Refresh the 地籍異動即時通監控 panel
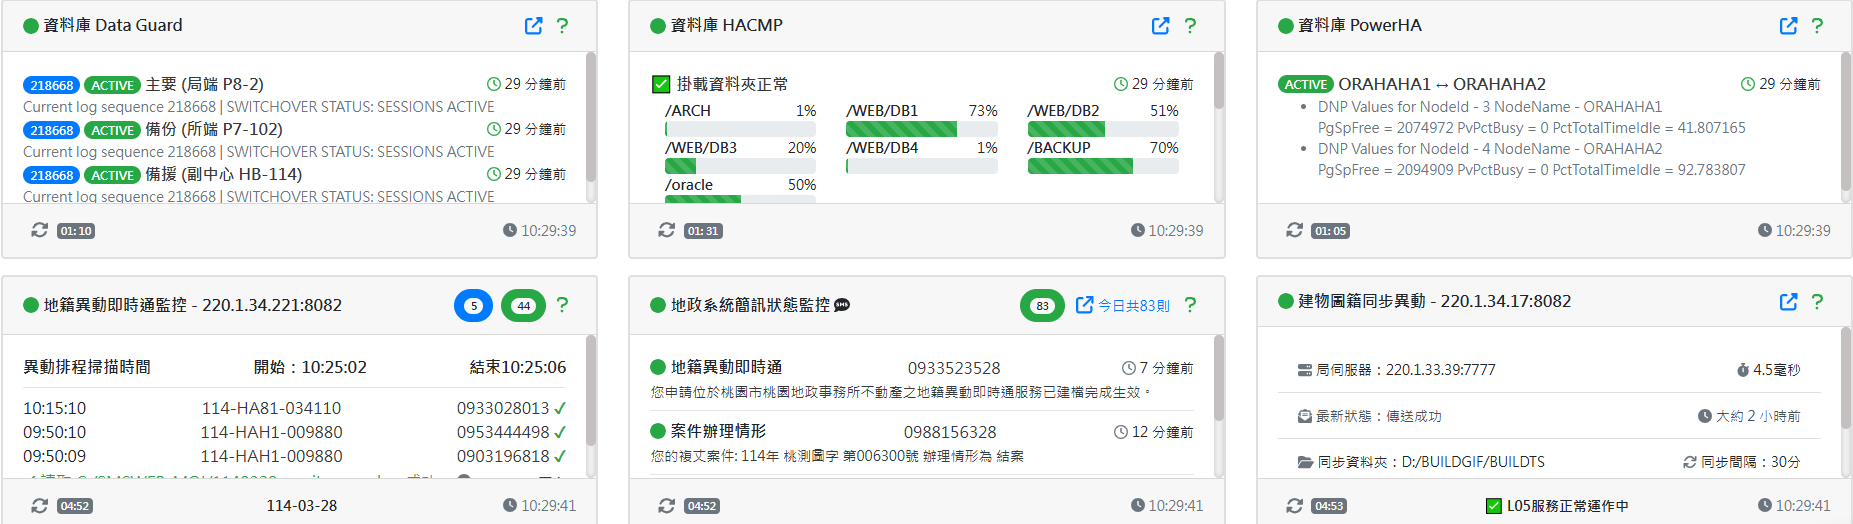The image size is (1853, 524). pos(39,506)
